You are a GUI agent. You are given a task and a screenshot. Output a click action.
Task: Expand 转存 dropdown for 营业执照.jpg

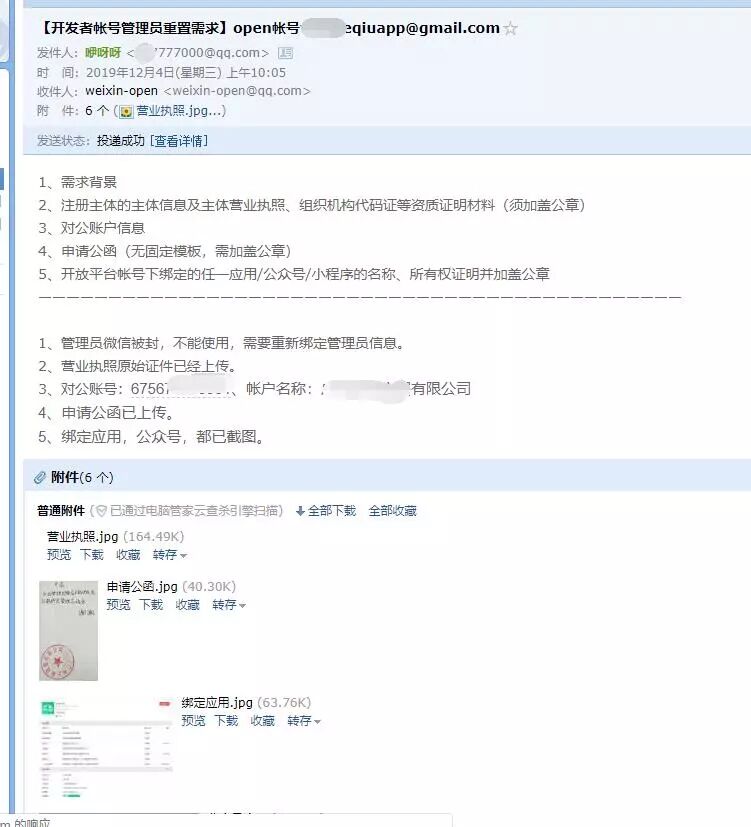[x=170, y=555]
